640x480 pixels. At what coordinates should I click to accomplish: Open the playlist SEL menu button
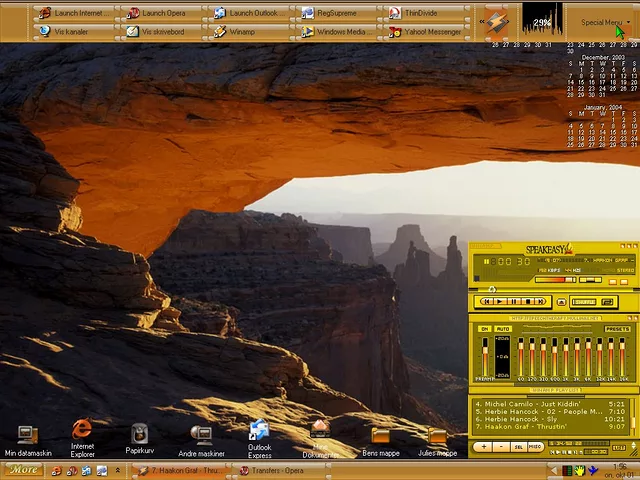[518, 447]
